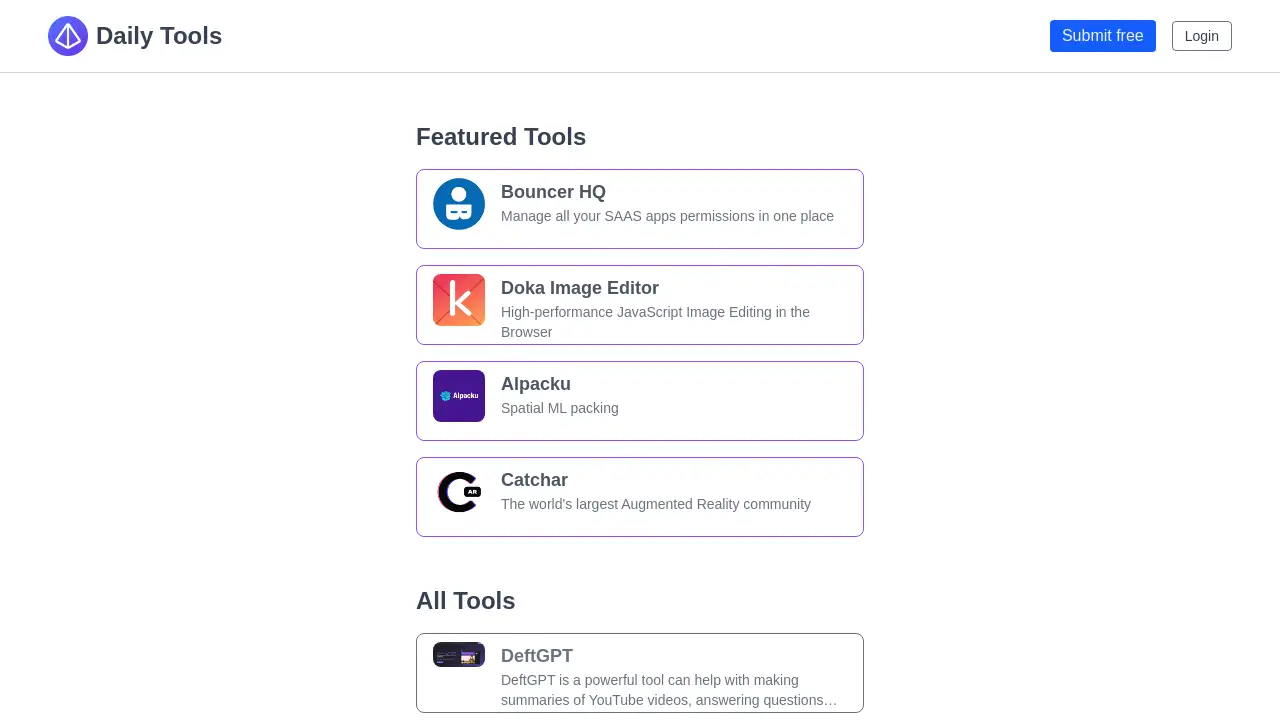Click the DeftGPT description text
Image resolution: width=1280 pixels, height=720 pixels.
(x=669, y=690)
